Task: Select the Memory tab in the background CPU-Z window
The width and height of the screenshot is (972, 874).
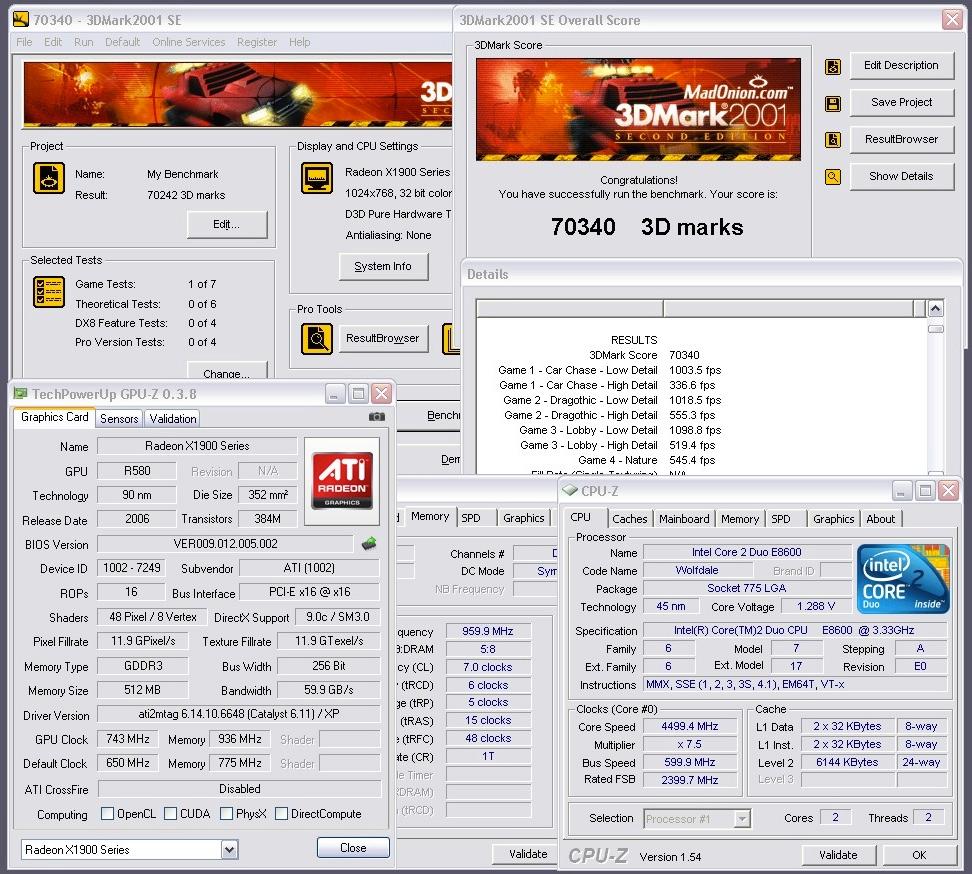Action: pyautogui.click(x=430, y=516)
